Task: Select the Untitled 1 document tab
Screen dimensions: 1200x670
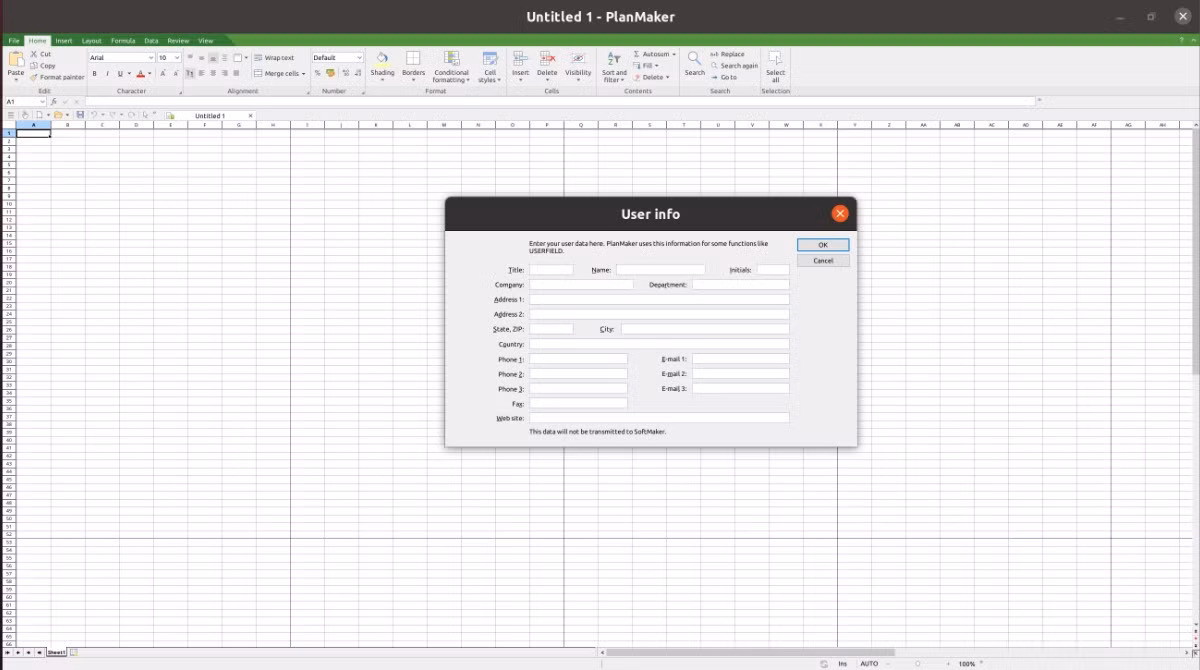Action: pyautogui.click(x=210, y=116)
